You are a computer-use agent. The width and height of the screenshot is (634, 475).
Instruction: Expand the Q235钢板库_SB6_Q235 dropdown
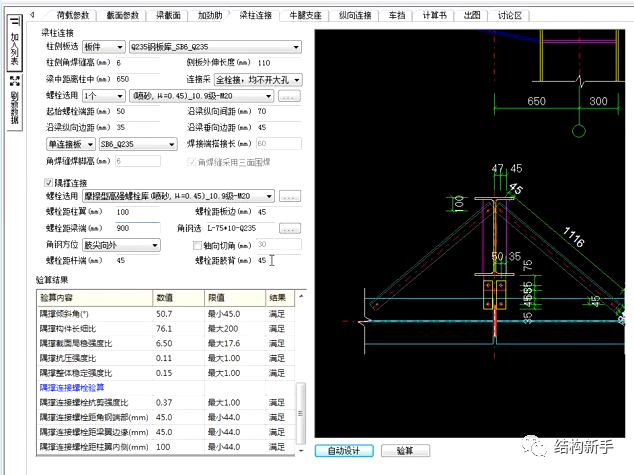coord(215,47)
